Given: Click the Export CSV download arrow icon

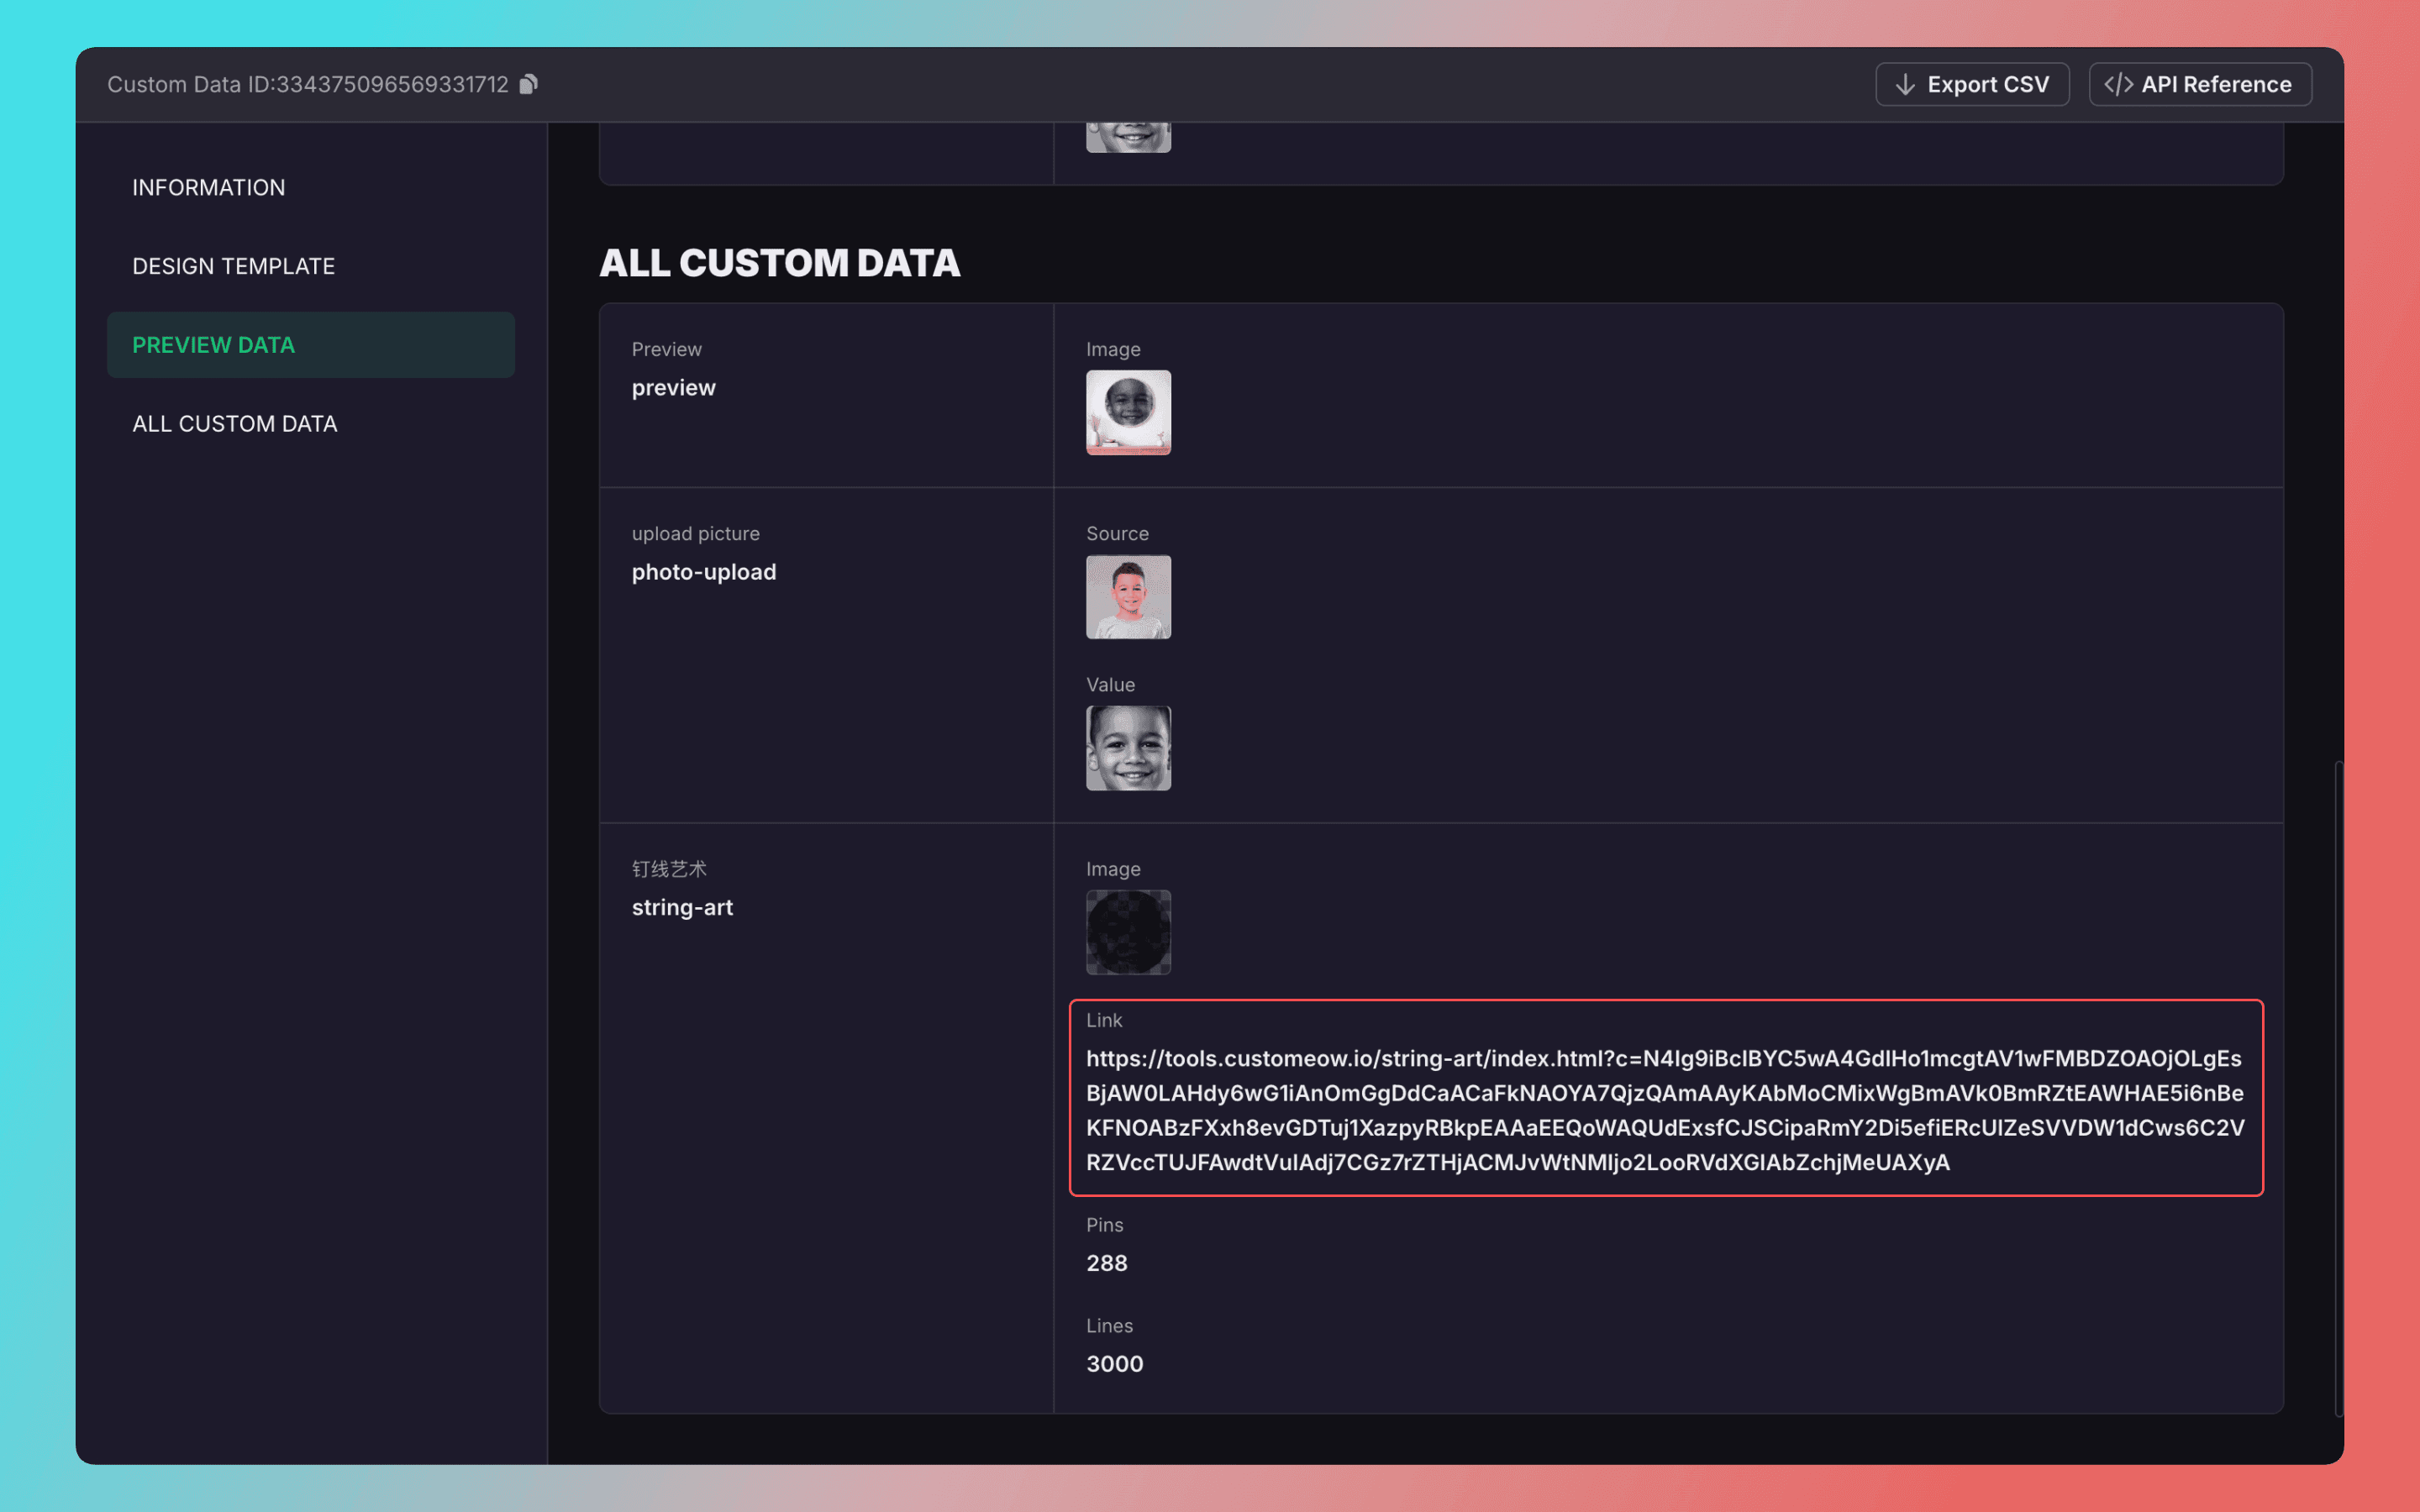Looking at the screenshot, I should point(1905,85).
